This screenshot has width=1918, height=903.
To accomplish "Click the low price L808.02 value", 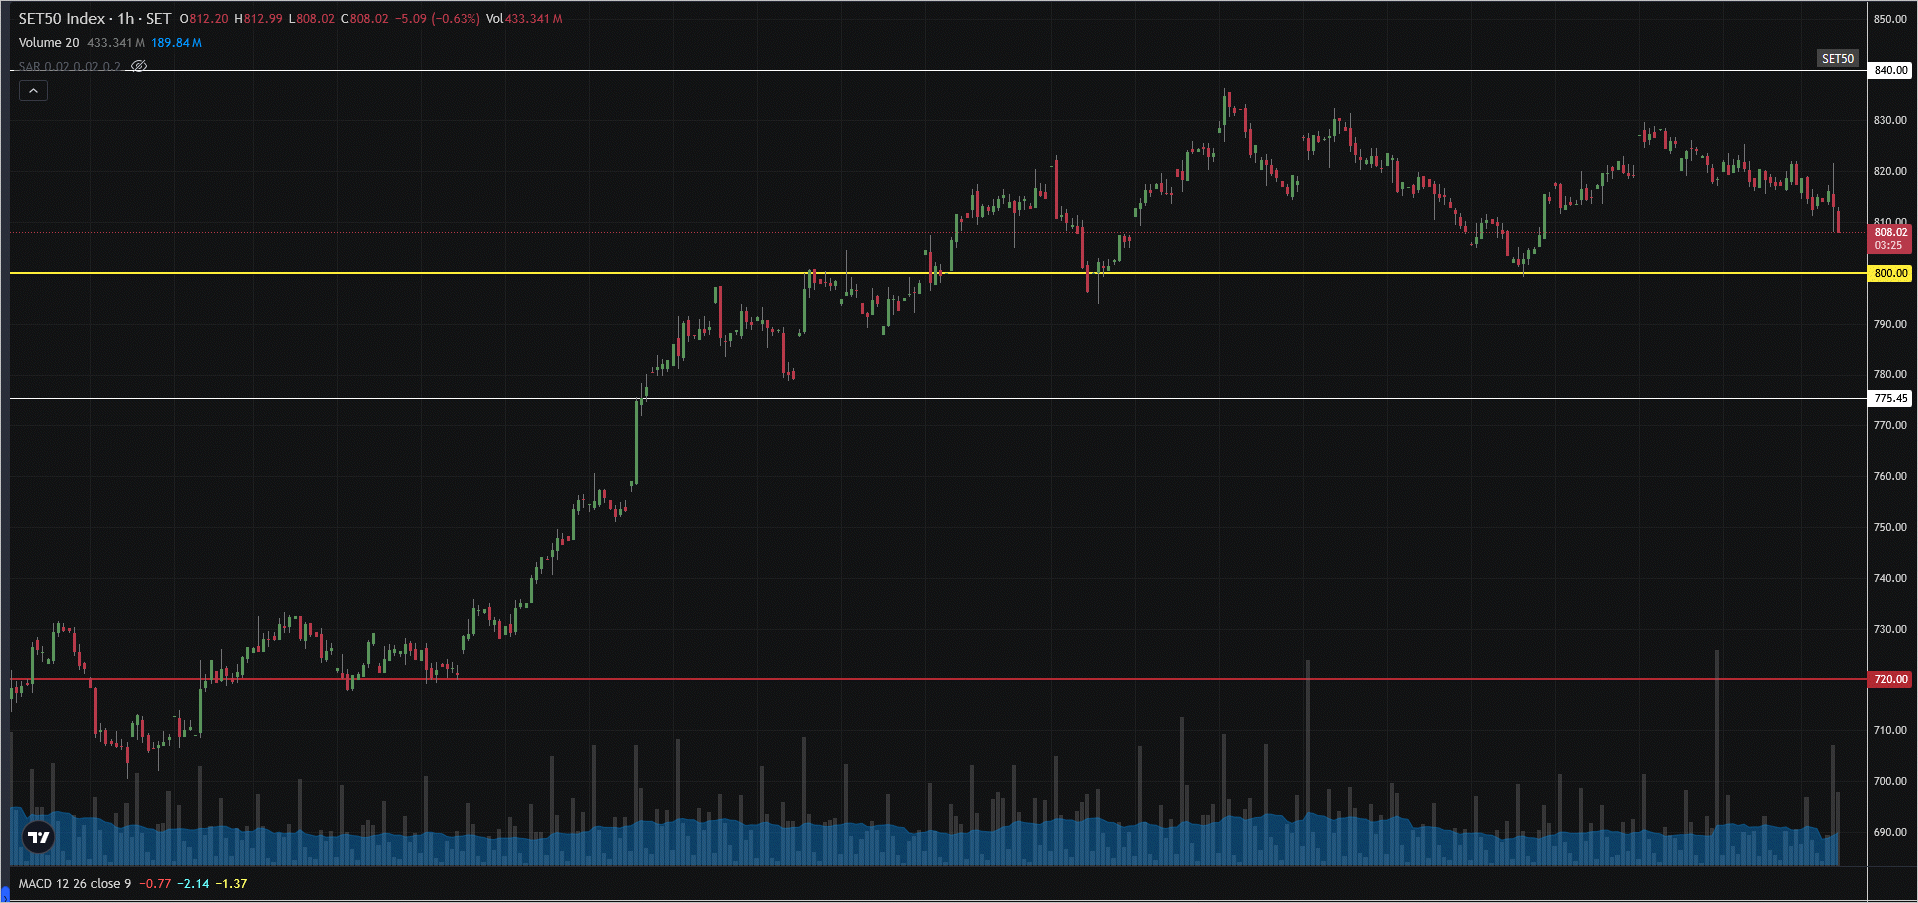I will click(x=312, y=19).
